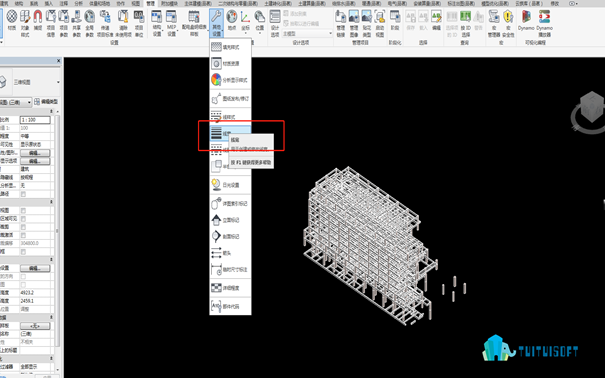Open the 材质 (Materials) tool
The height and width of the screenshot is (378, 605).
pos(12,21)
